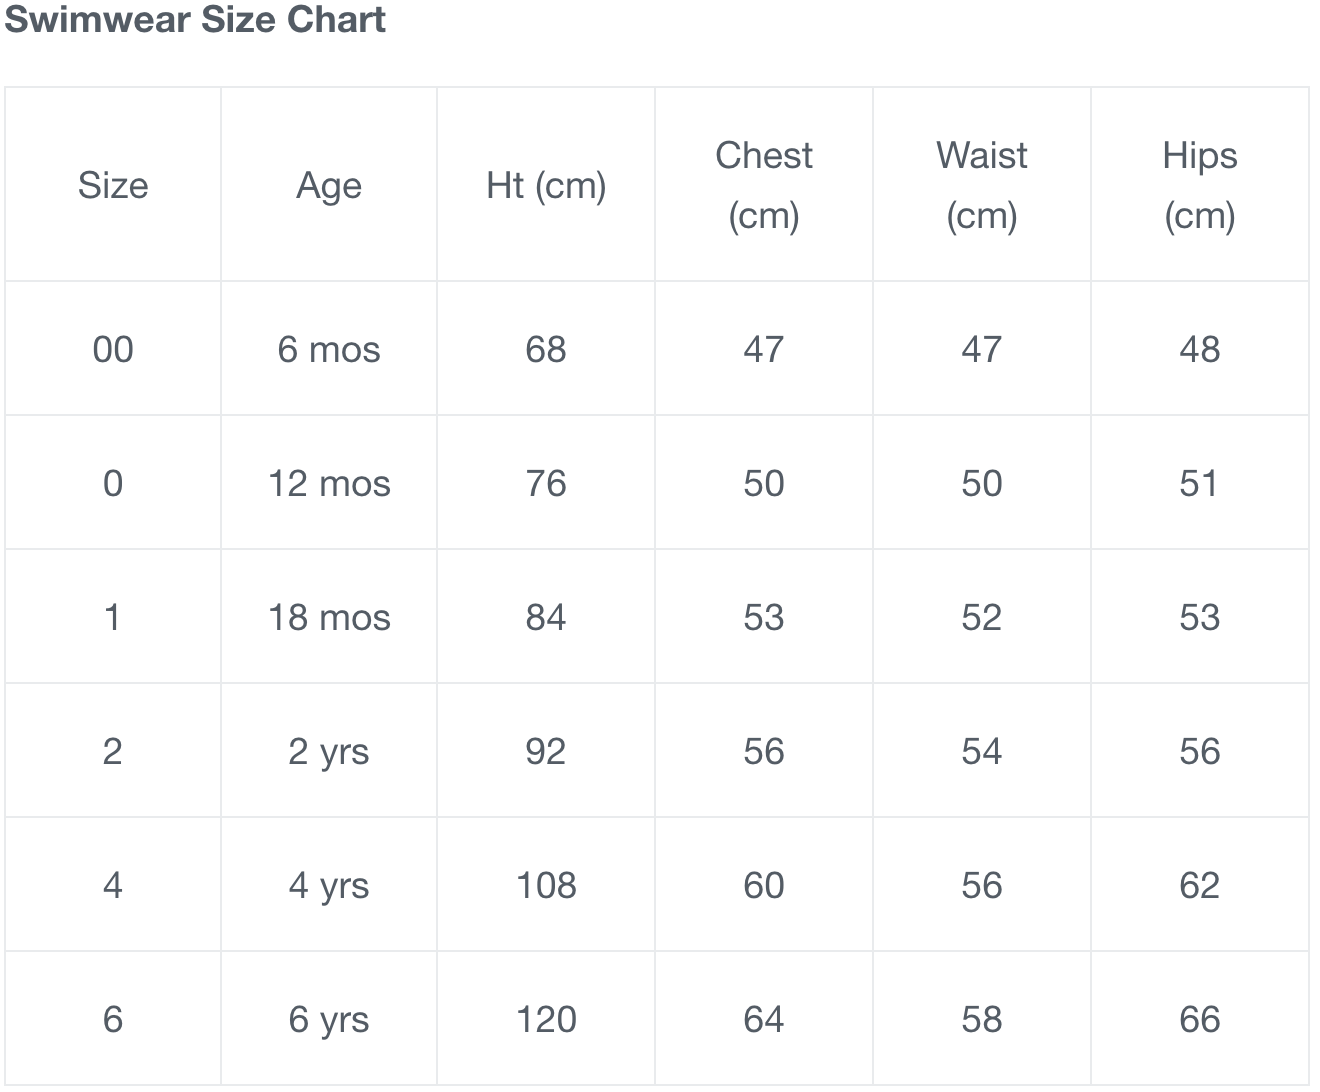Click the Chest (cm) column header
1320x1092 pixels.
(764, 185)
